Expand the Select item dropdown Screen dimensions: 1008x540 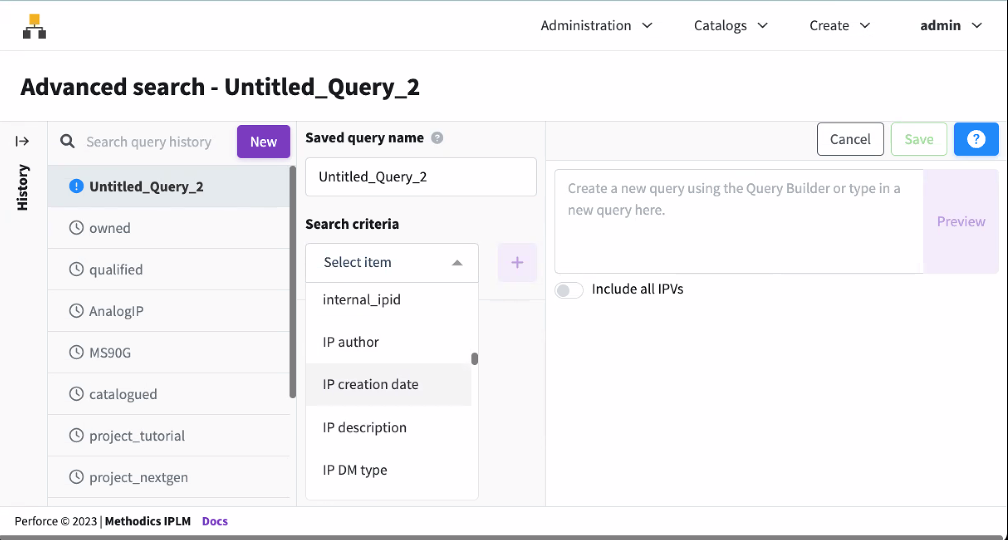pos(392,263)
